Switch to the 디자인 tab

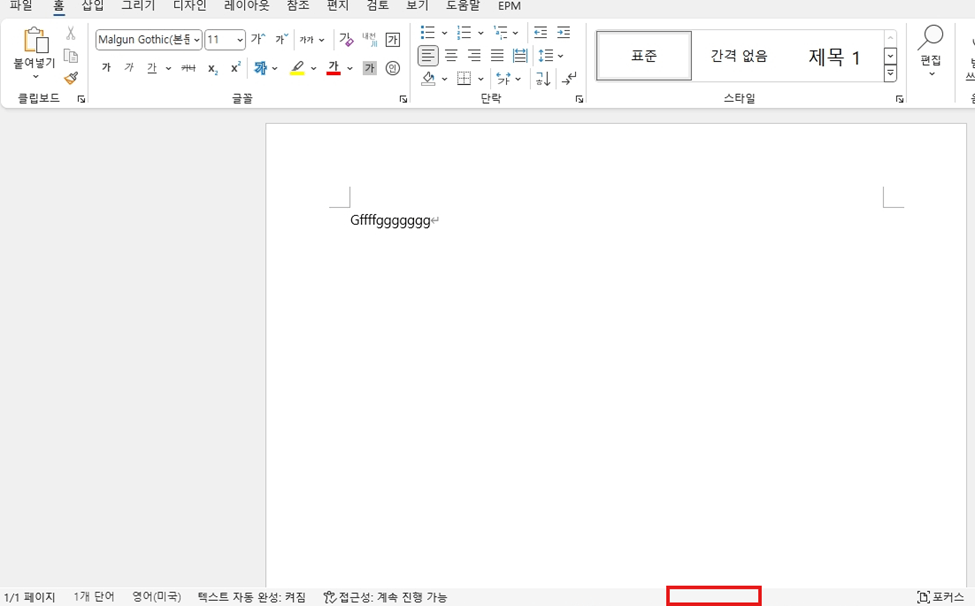(x=190, y=6)
